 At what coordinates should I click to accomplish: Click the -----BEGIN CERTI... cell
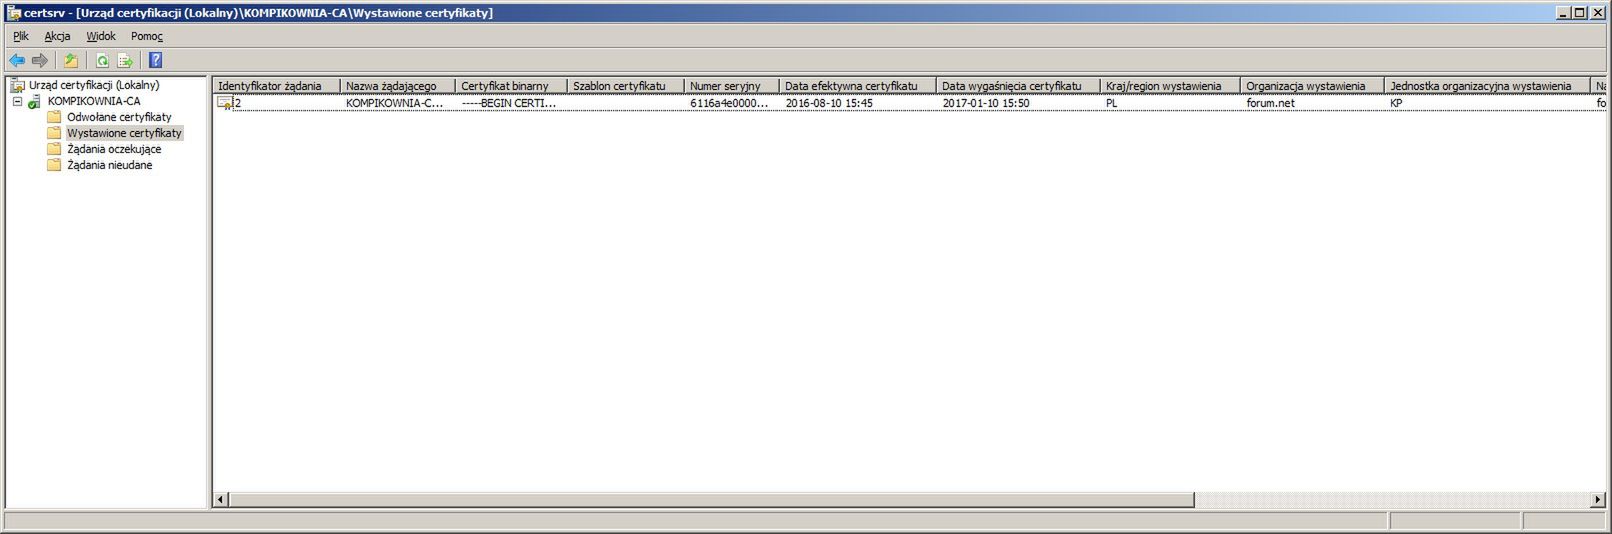point(509,103)
